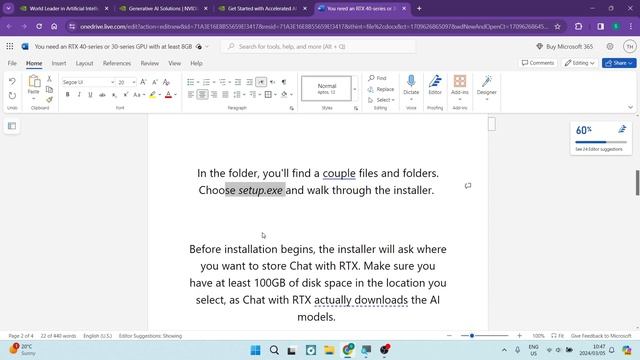Click Give Feedback to Microsoft
The width and height of the screenshot is (640, 360).
pos(601,336)
